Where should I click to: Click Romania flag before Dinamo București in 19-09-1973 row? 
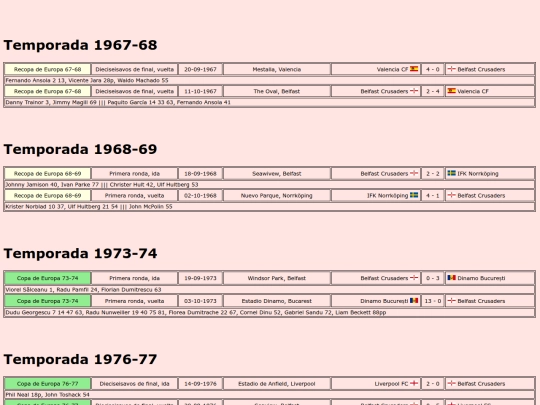click(451, 278)
